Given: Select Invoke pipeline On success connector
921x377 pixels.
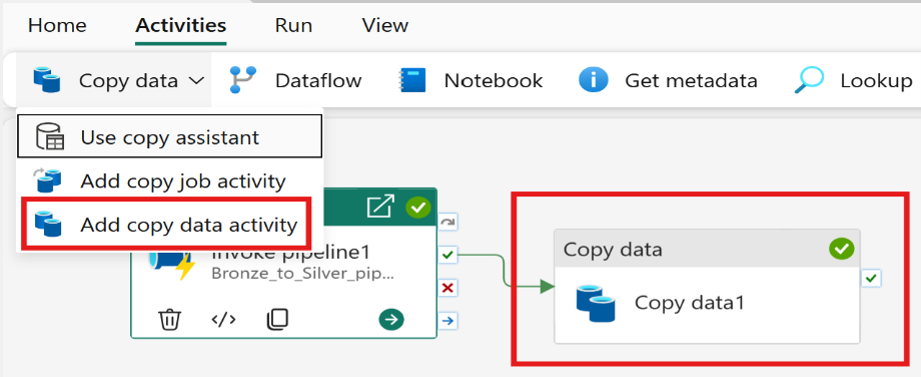Looking at the screenshot, I should [449, 255].
